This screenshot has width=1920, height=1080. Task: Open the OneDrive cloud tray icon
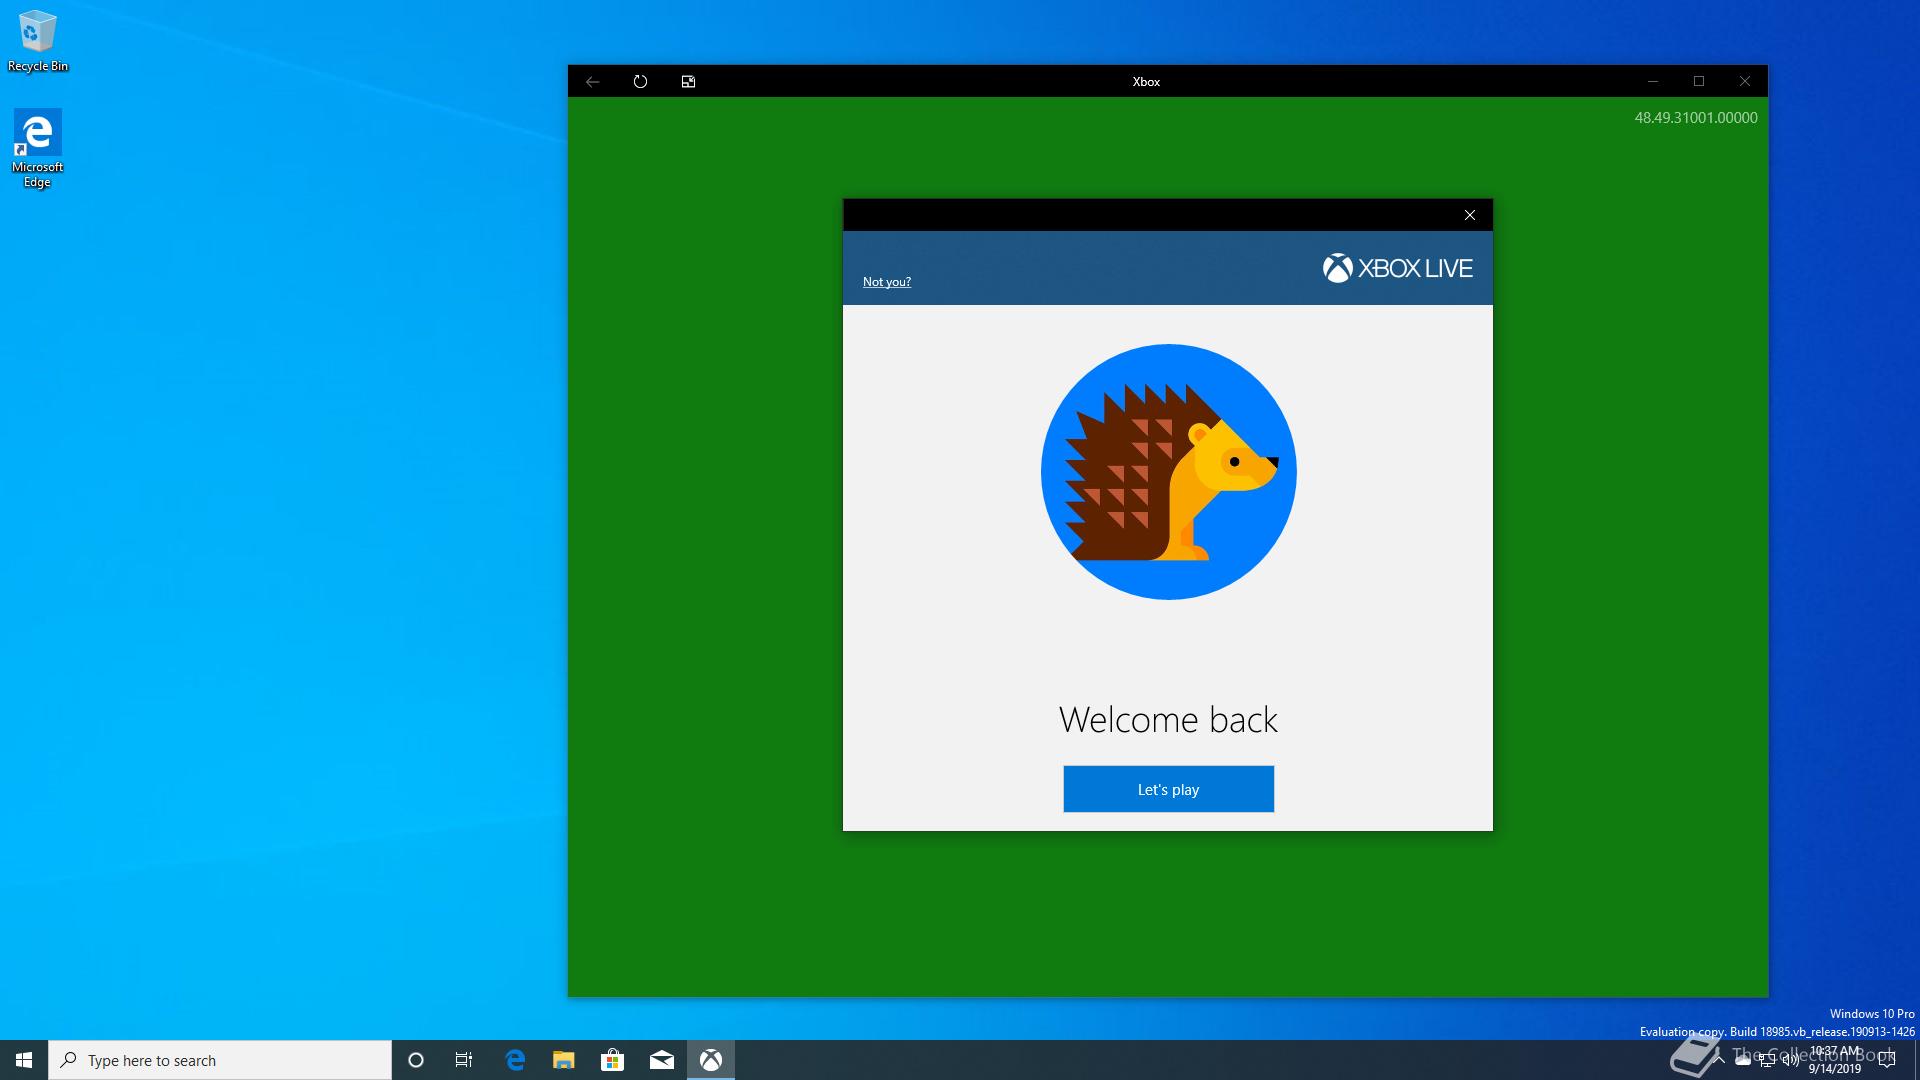click(1743, 1060)
